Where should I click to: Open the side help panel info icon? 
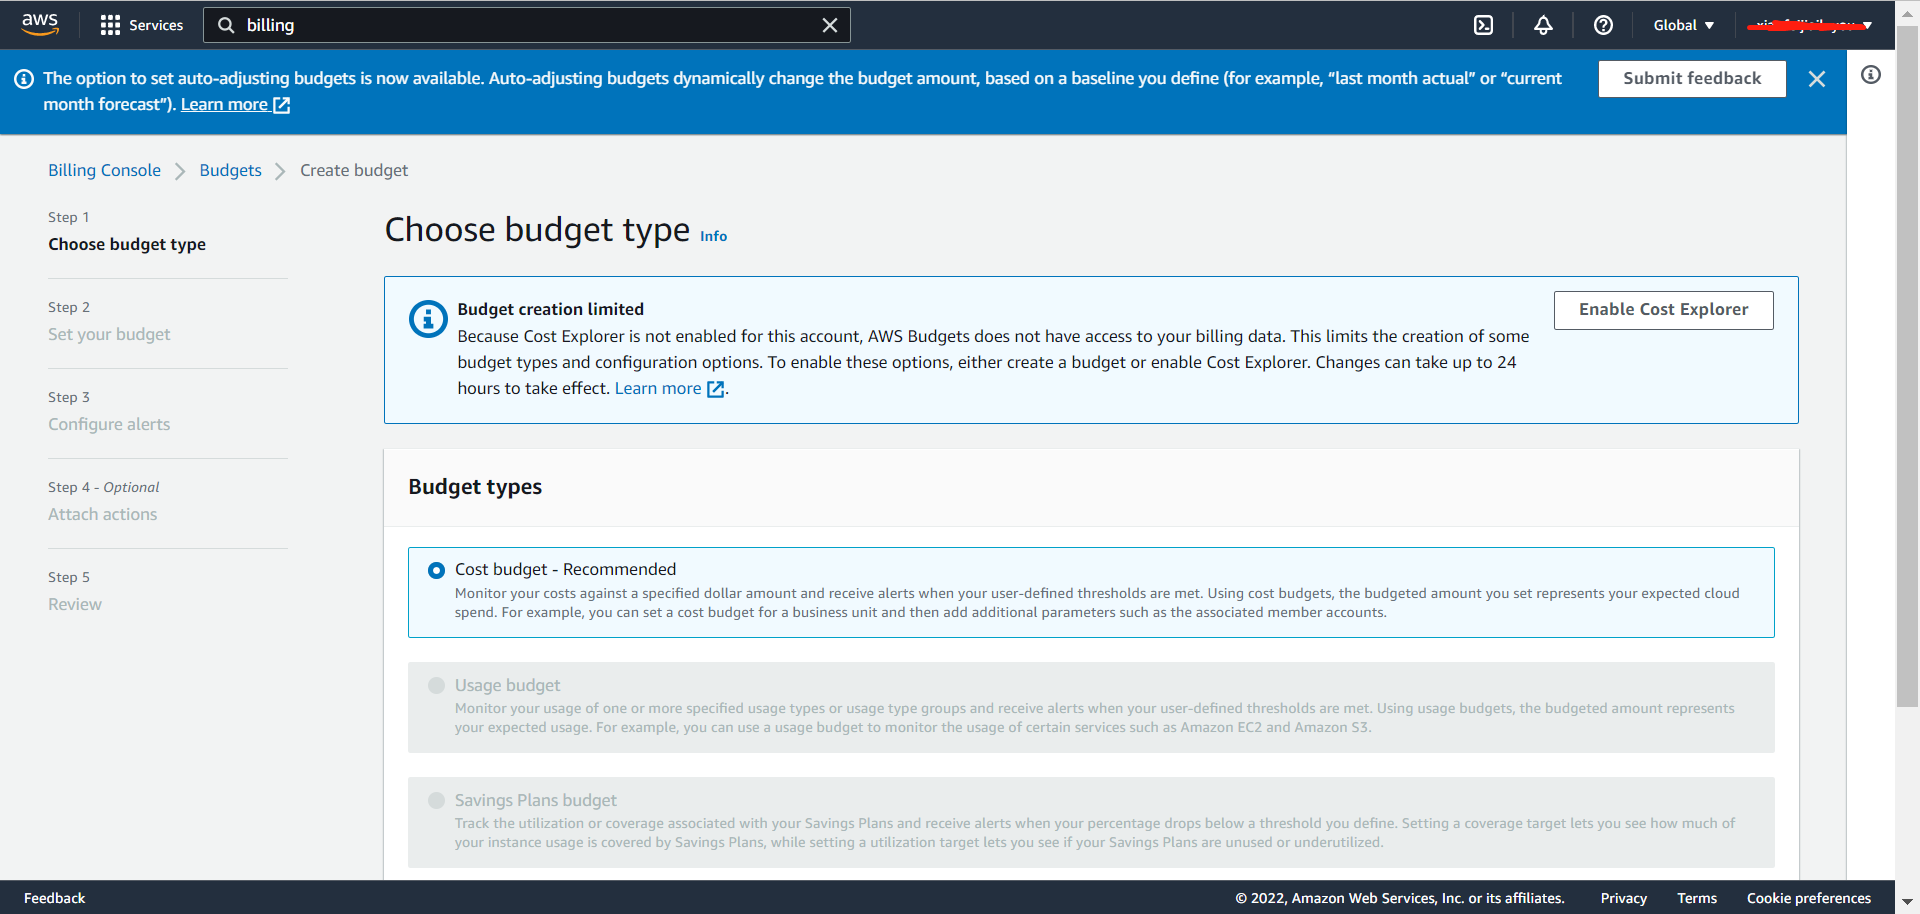pyautogui.click(x=1871, y=75)
